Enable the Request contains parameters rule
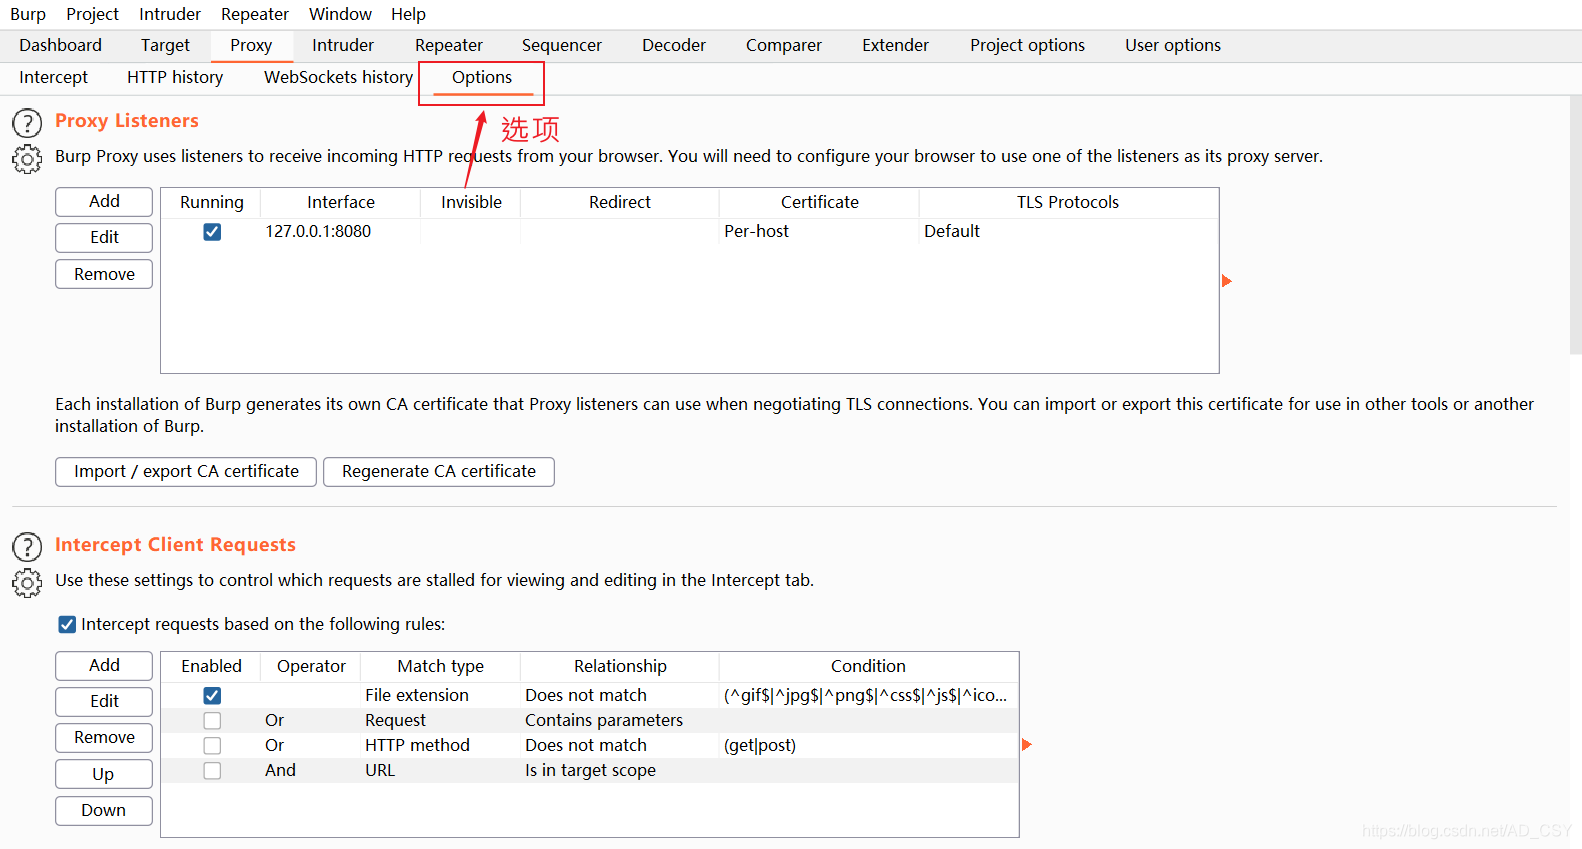The height and width of the screenshot is (849, 1582). pos(212,720)
